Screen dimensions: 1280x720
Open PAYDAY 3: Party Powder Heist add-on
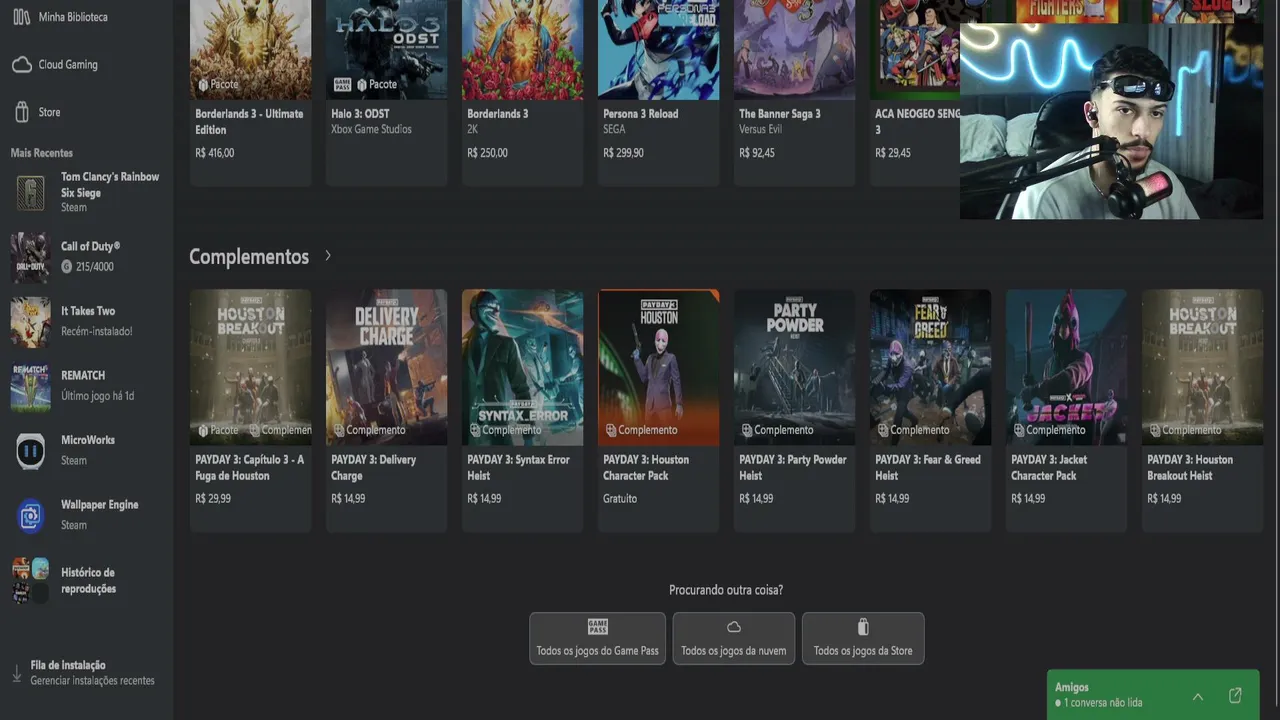[794, 410]
